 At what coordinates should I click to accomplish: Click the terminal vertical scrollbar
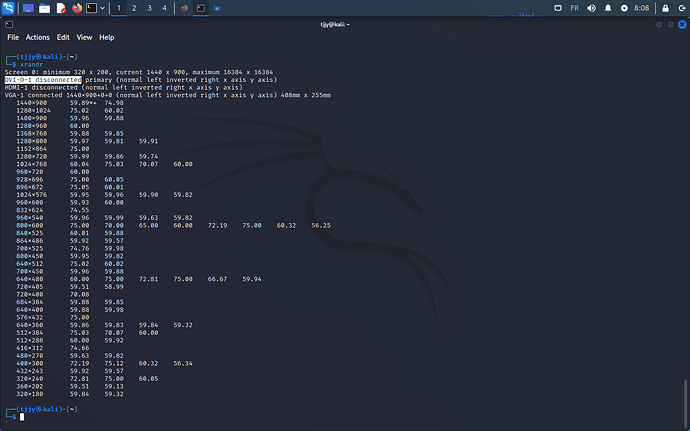tap(685, 403)
